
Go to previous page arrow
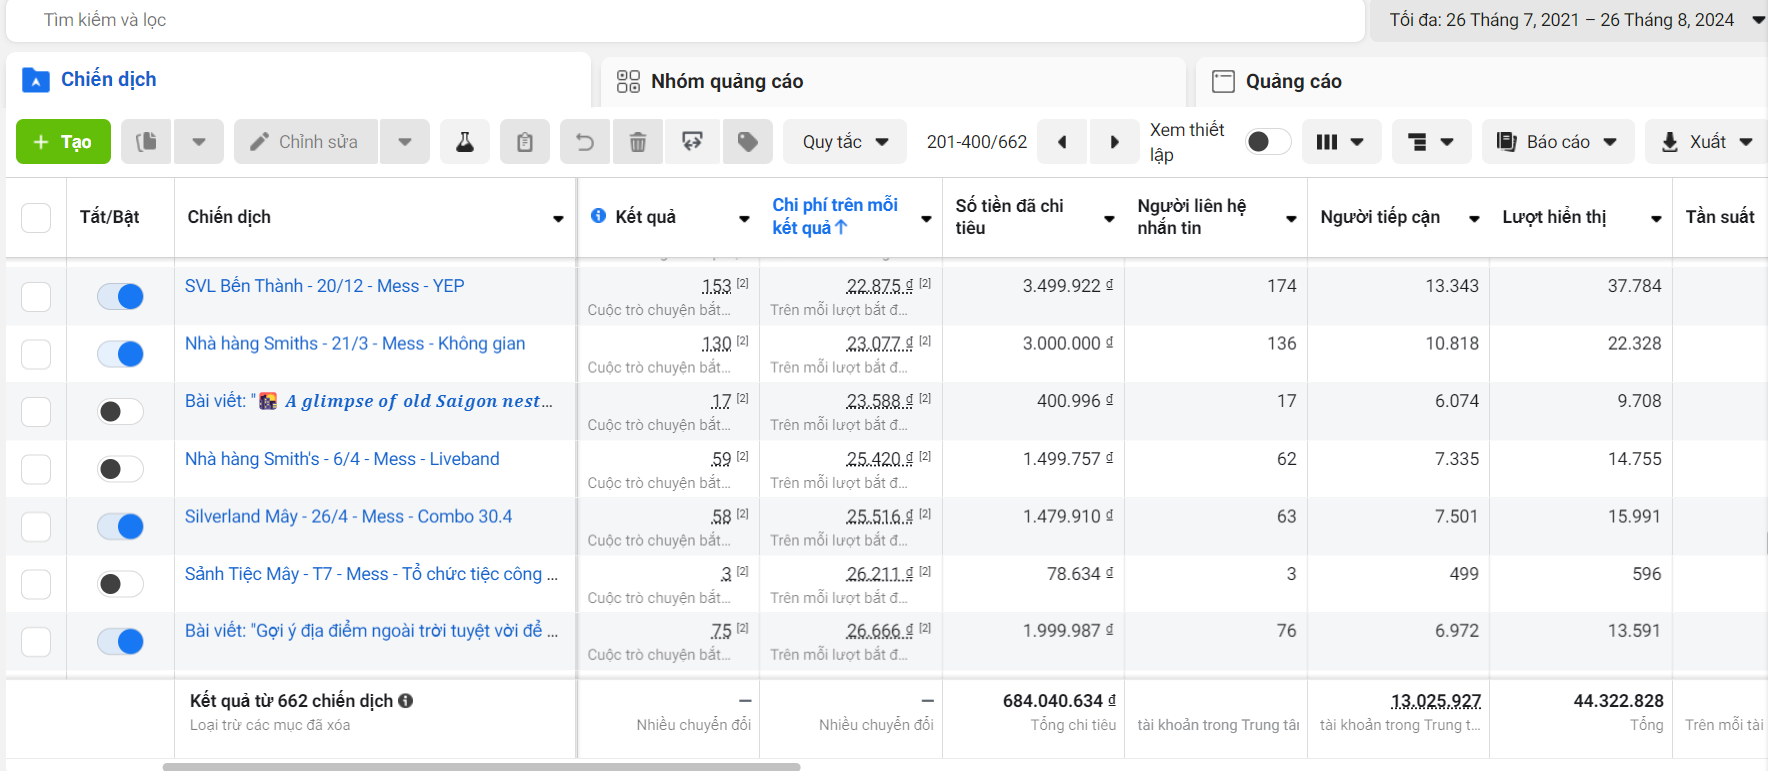(x=1062, y=142)
